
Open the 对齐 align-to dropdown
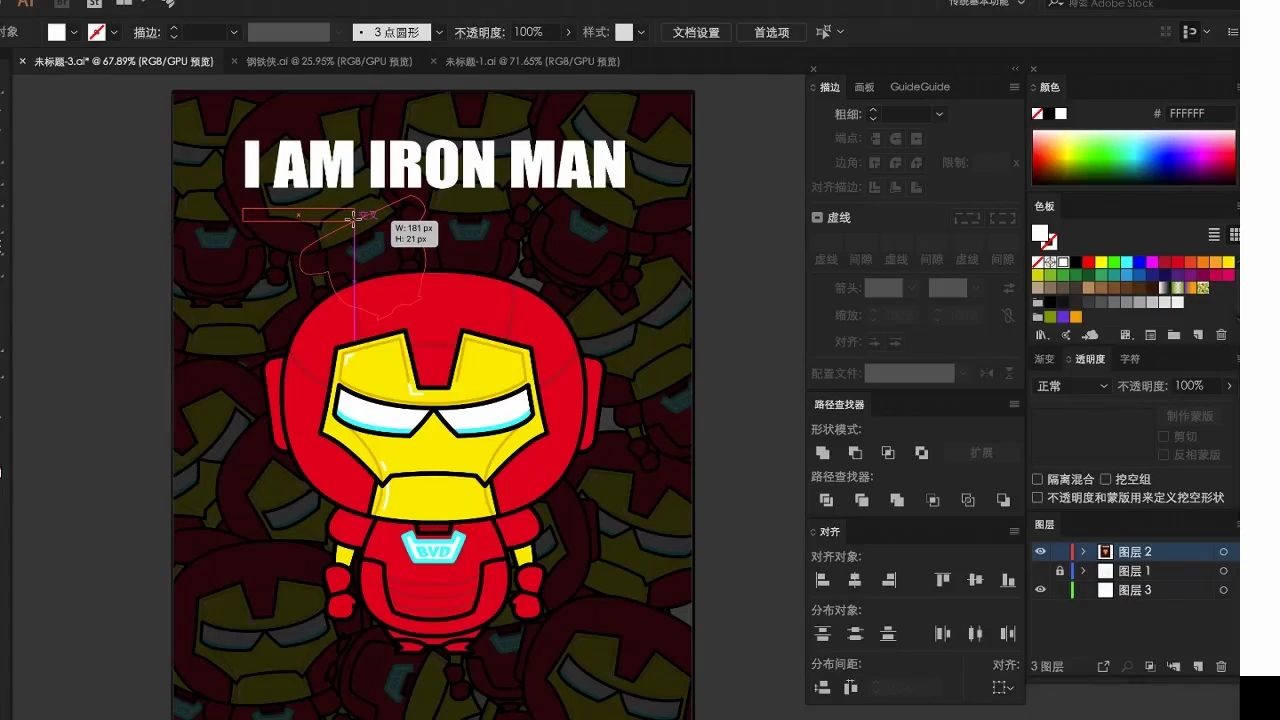coord(1003,687)
